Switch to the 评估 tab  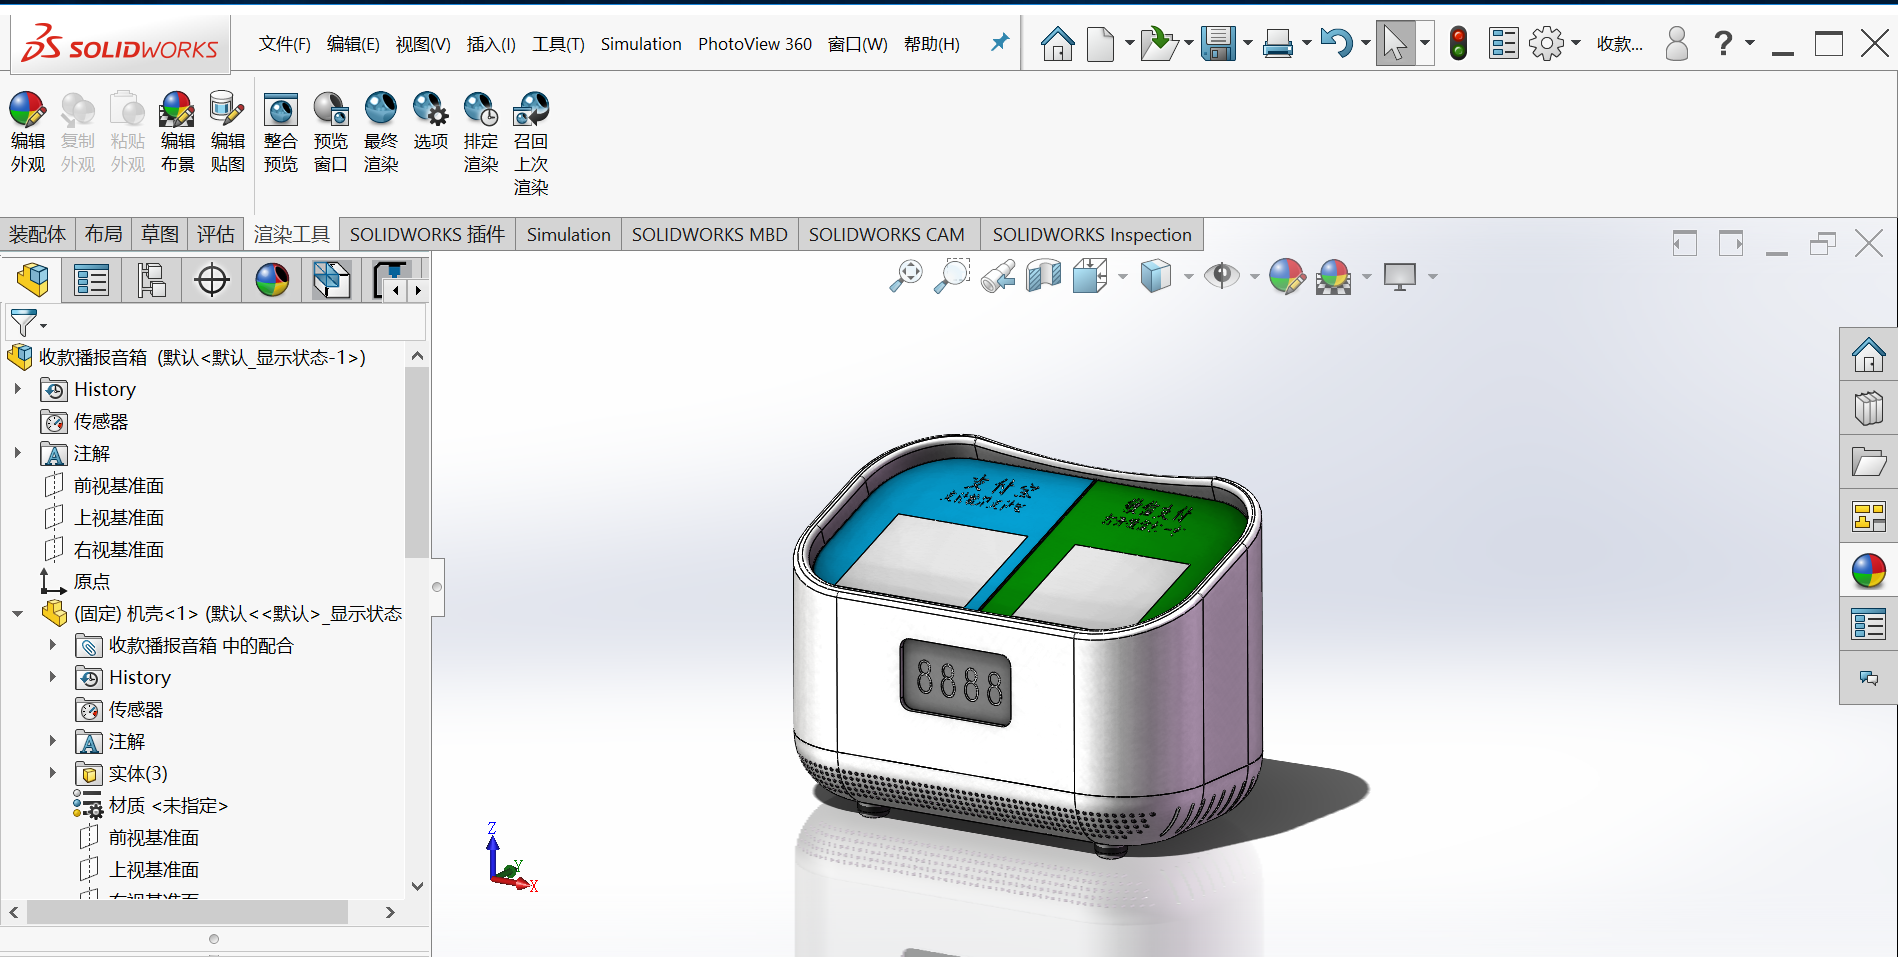pos(216,234)
